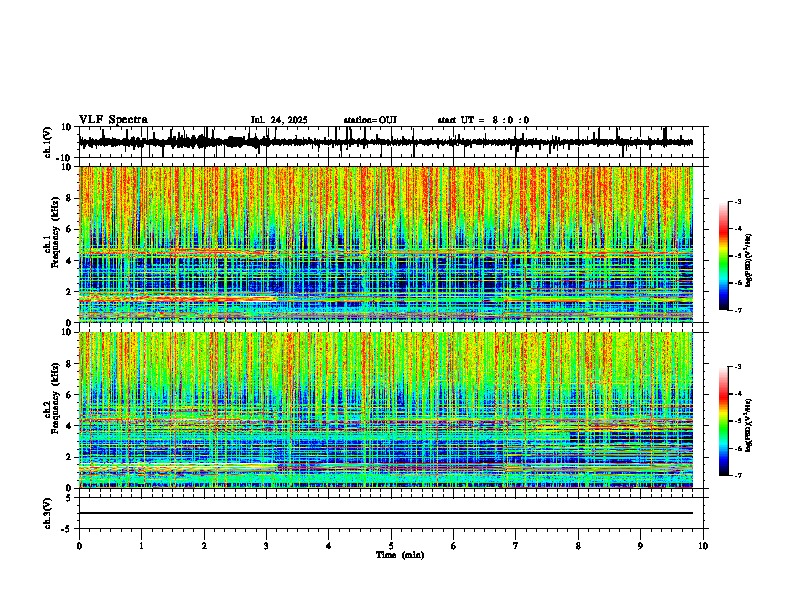
Task: Click the 'start UT = 8 : 0 : 0' label
Action: [x=483, y=120]
